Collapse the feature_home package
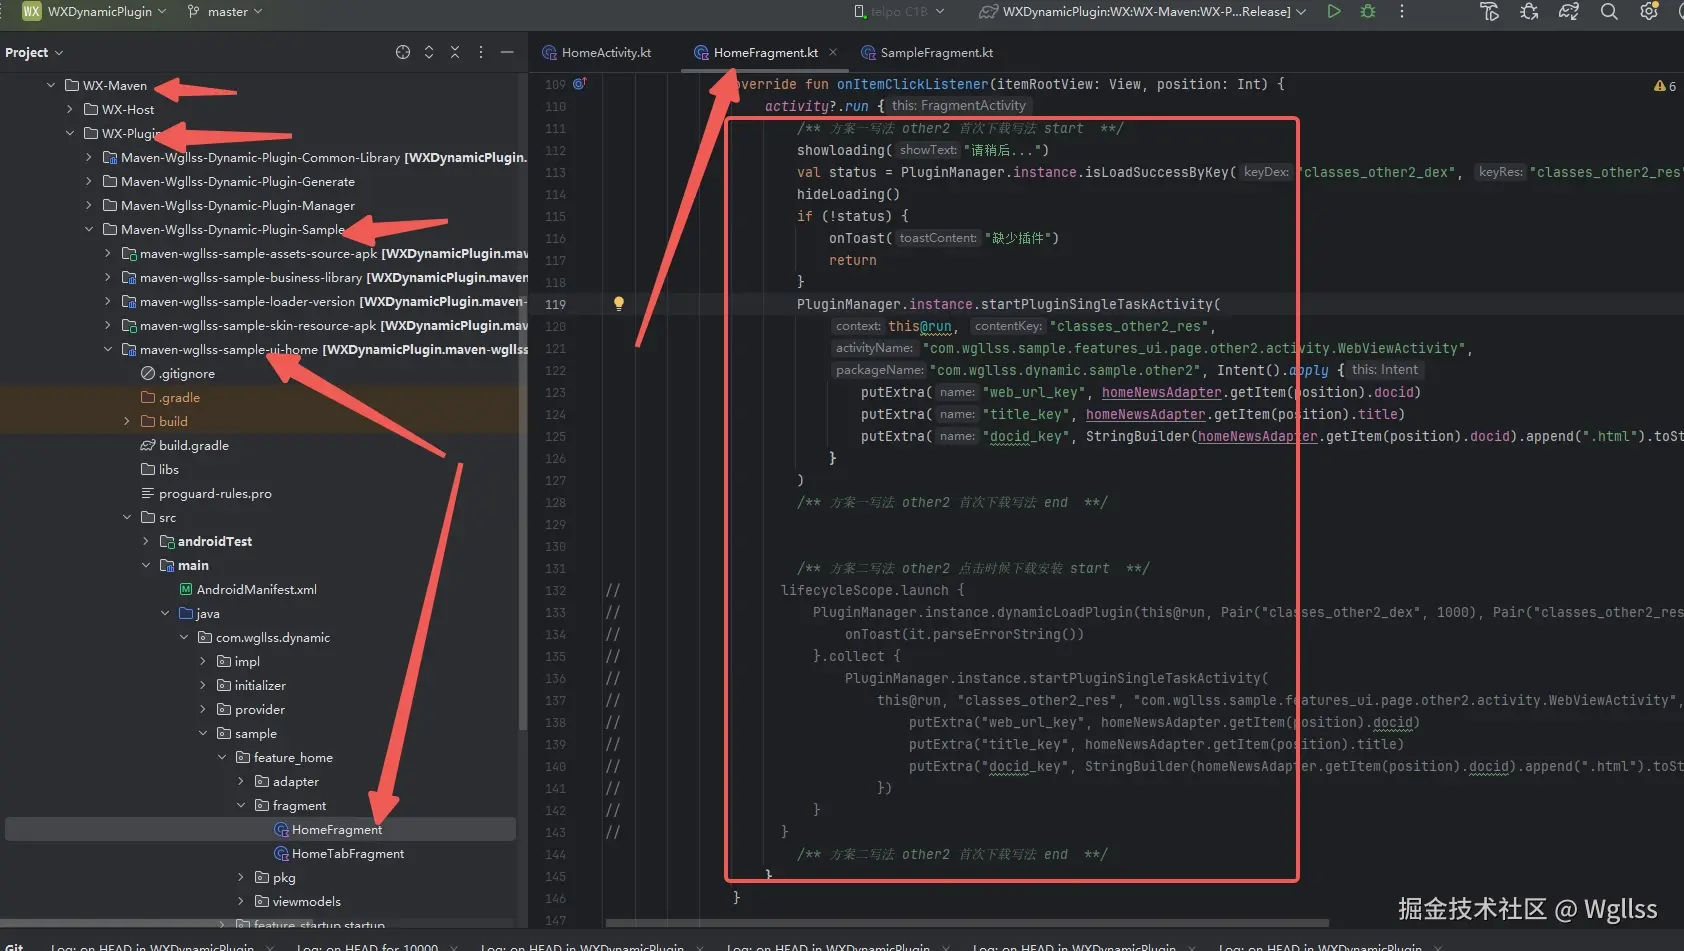This screenshot has width=1684, height=951. (x=222, y=757)
